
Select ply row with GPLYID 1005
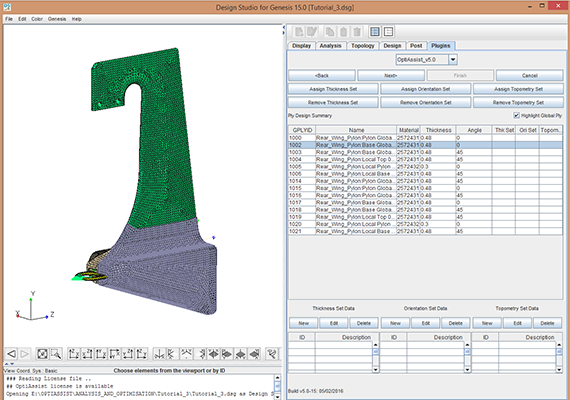pyautogui.click(x=425, y=167)
